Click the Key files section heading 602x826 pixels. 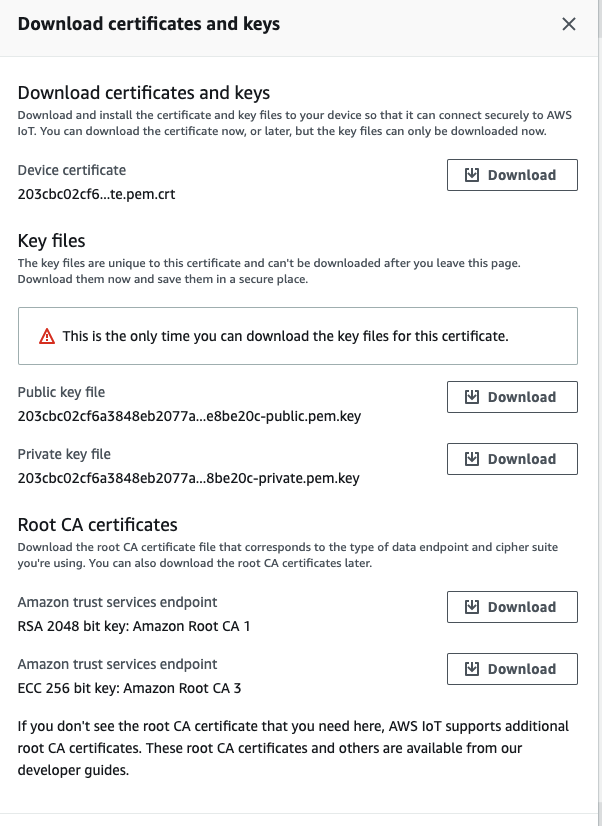pyautogui.click(x=51, y=241)
